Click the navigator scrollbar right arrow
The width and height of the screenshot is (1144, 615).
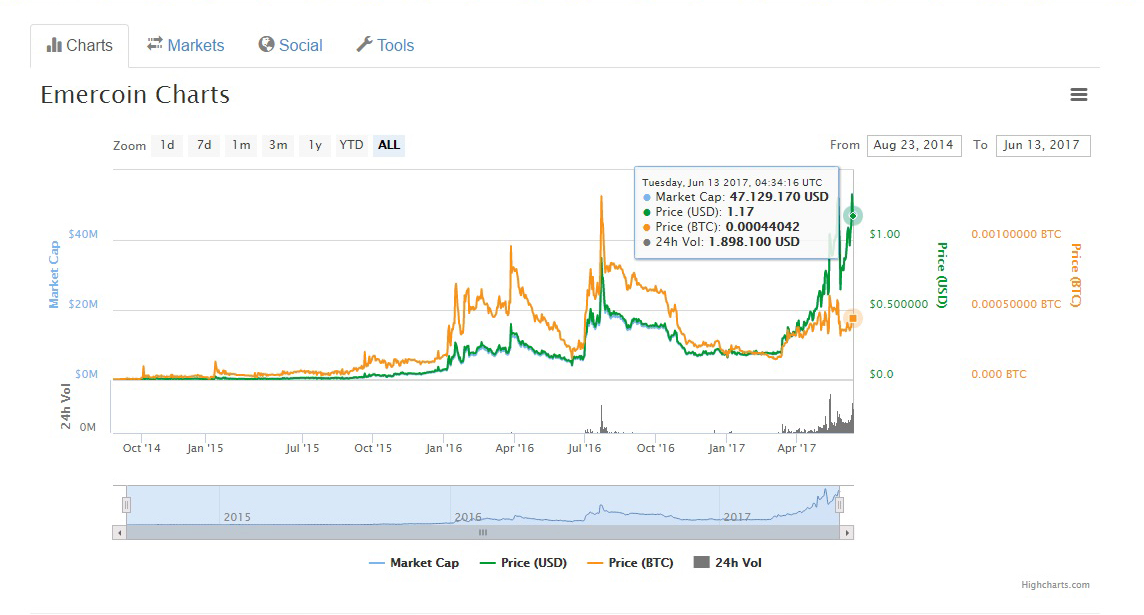pyautogui.click(x=847, y=533)
